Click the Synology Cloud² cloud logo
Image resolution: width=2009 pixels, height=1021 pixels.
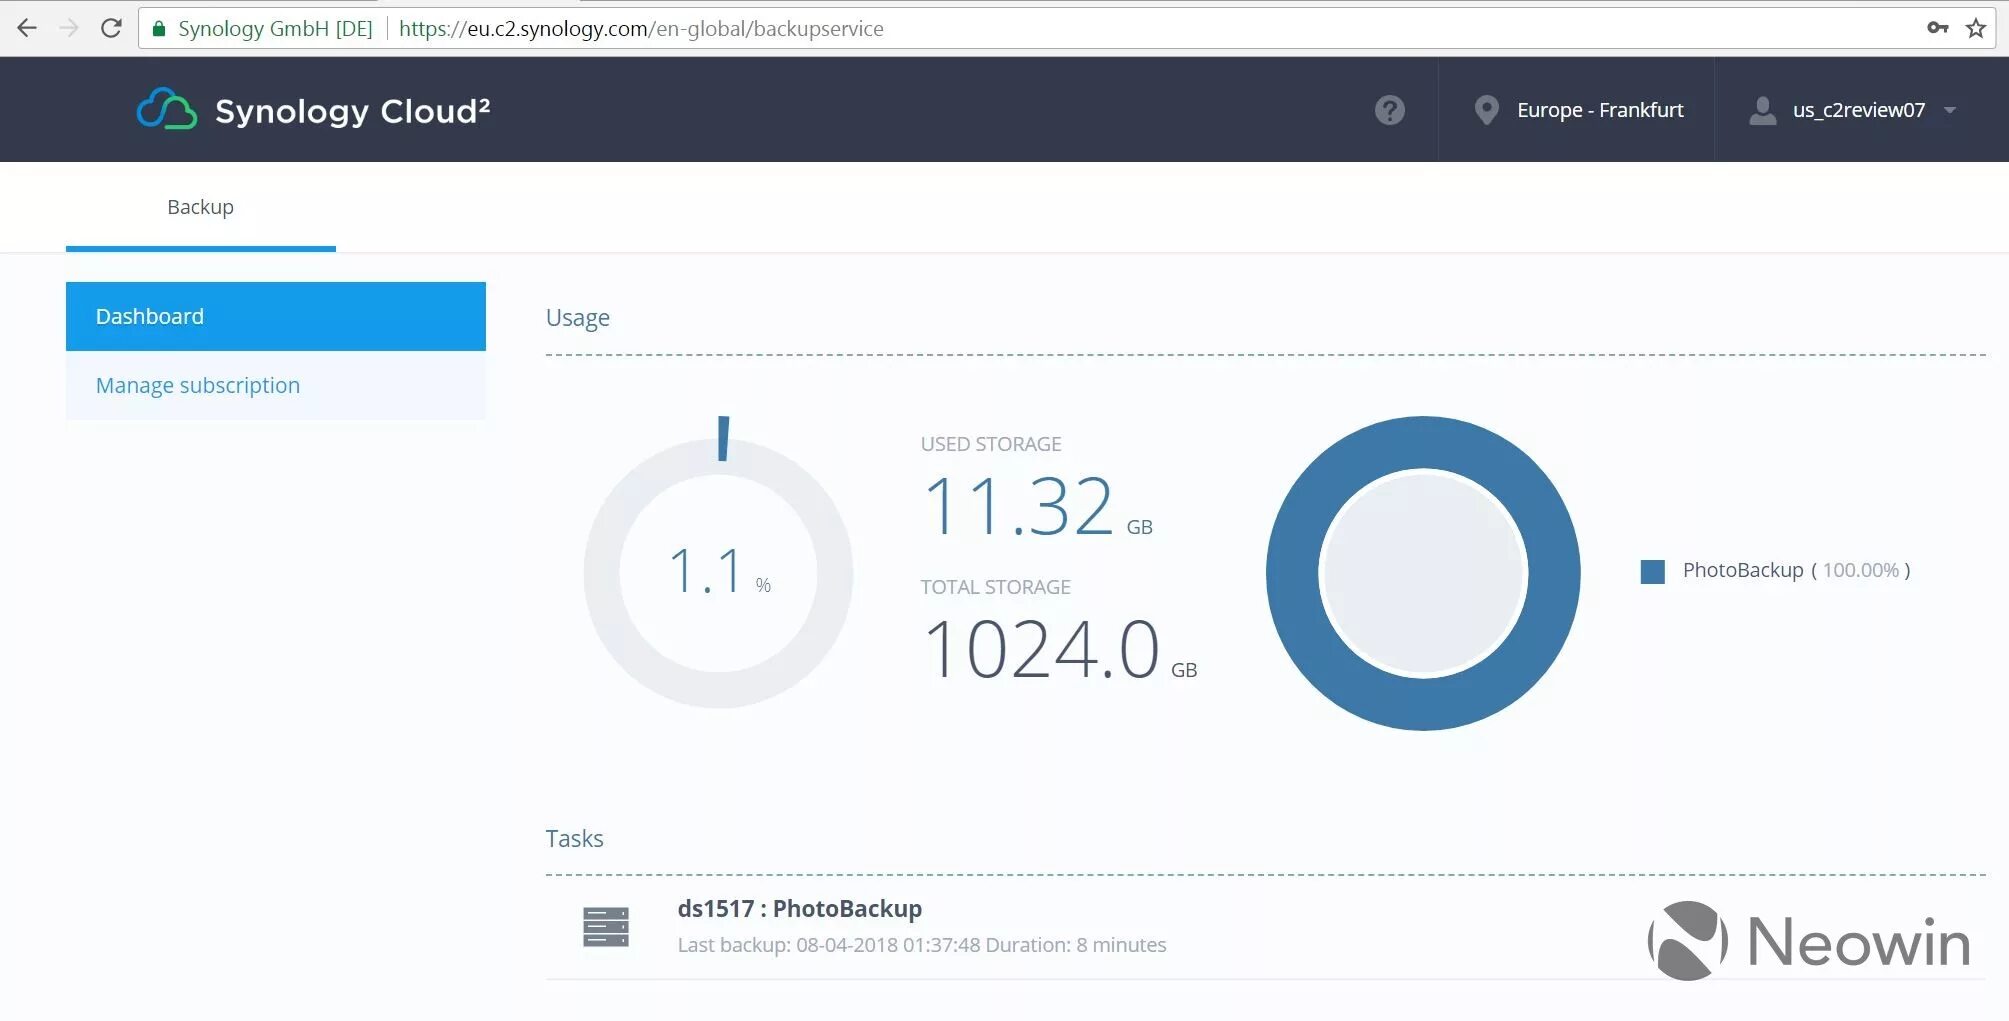point(166,110)
